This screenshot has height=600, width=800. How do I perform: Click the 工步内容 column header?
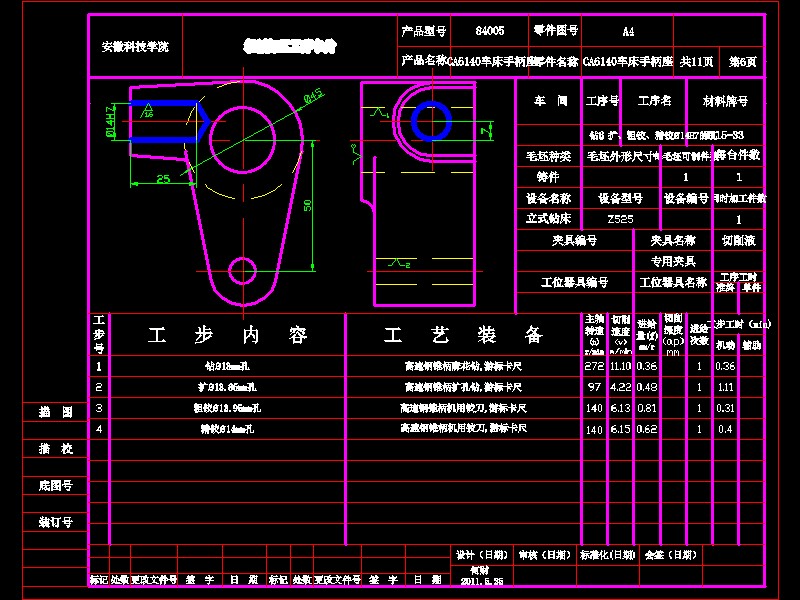click(228, 335)
